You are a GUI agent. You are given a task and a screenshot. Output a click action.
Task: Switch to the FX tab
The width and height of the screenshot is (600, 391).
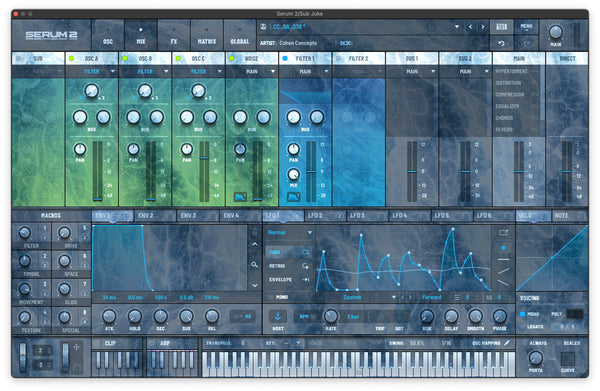pyautogui.click(x=174, y=35)
